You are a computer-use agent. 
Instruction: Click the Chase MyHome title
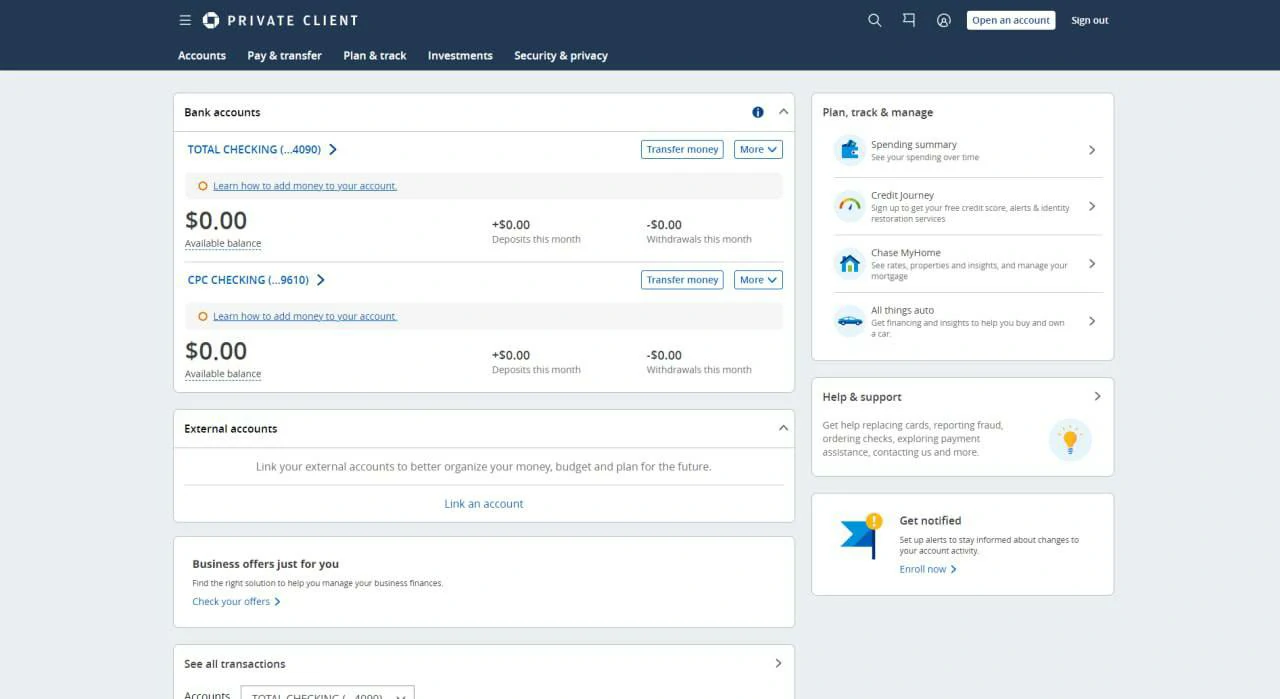pyautogui.click(x=906, y=253)
